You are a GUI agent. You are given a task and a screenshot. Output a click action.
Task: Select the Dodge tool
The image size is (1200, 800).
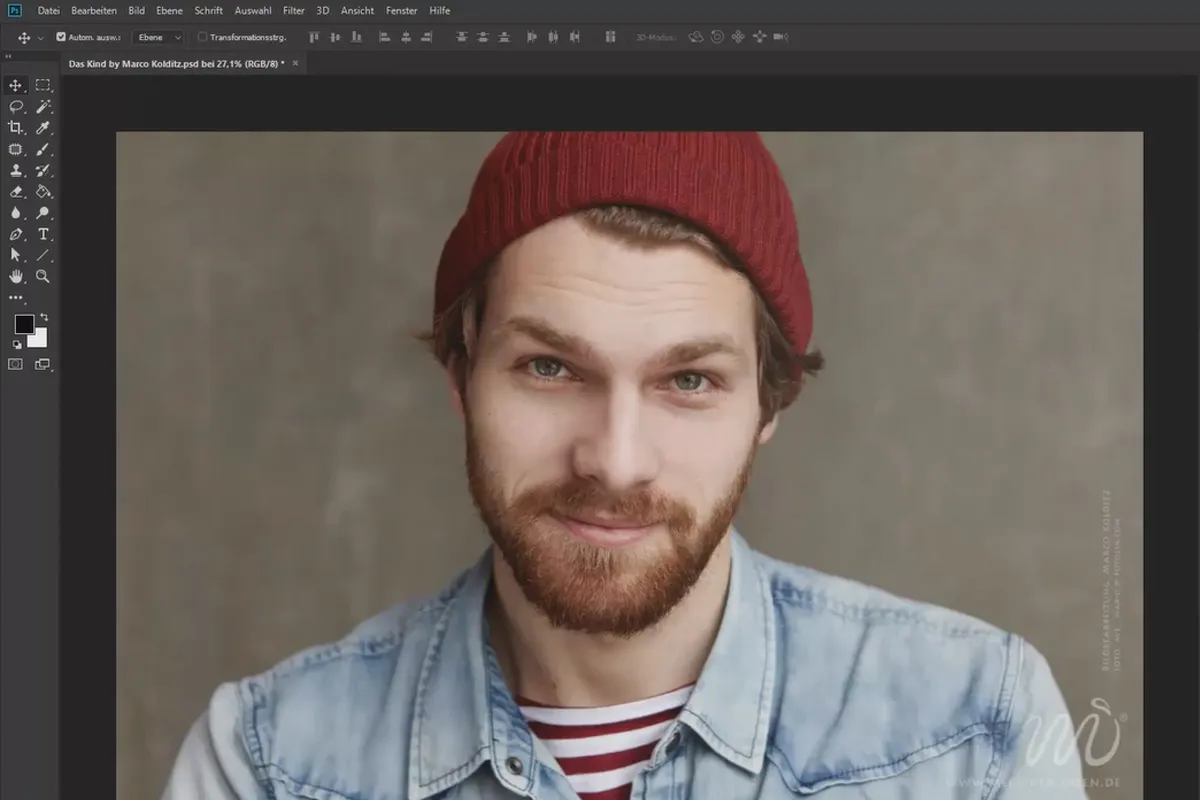pos(43,213)
